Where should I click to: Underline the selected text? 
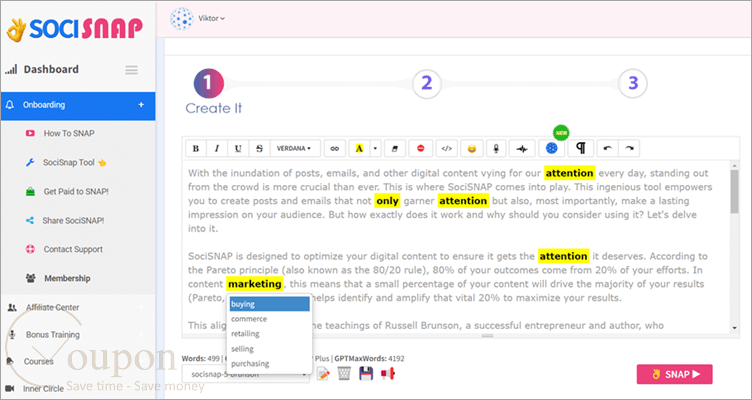pos(238,149)
